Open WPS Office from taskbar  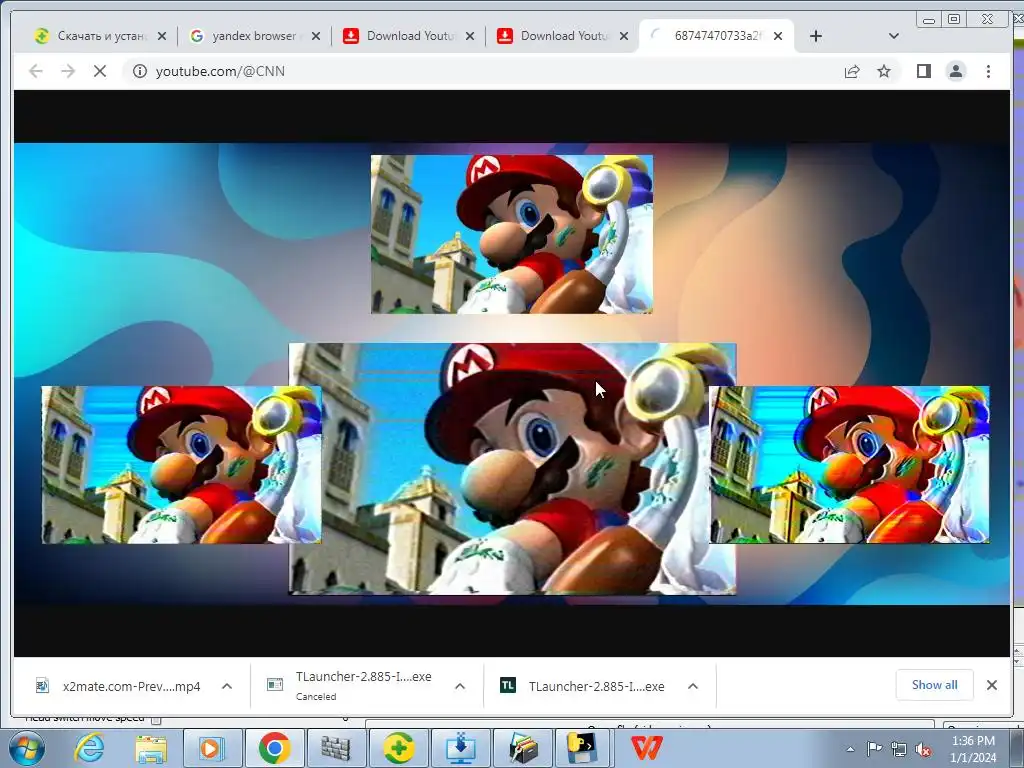647,748
